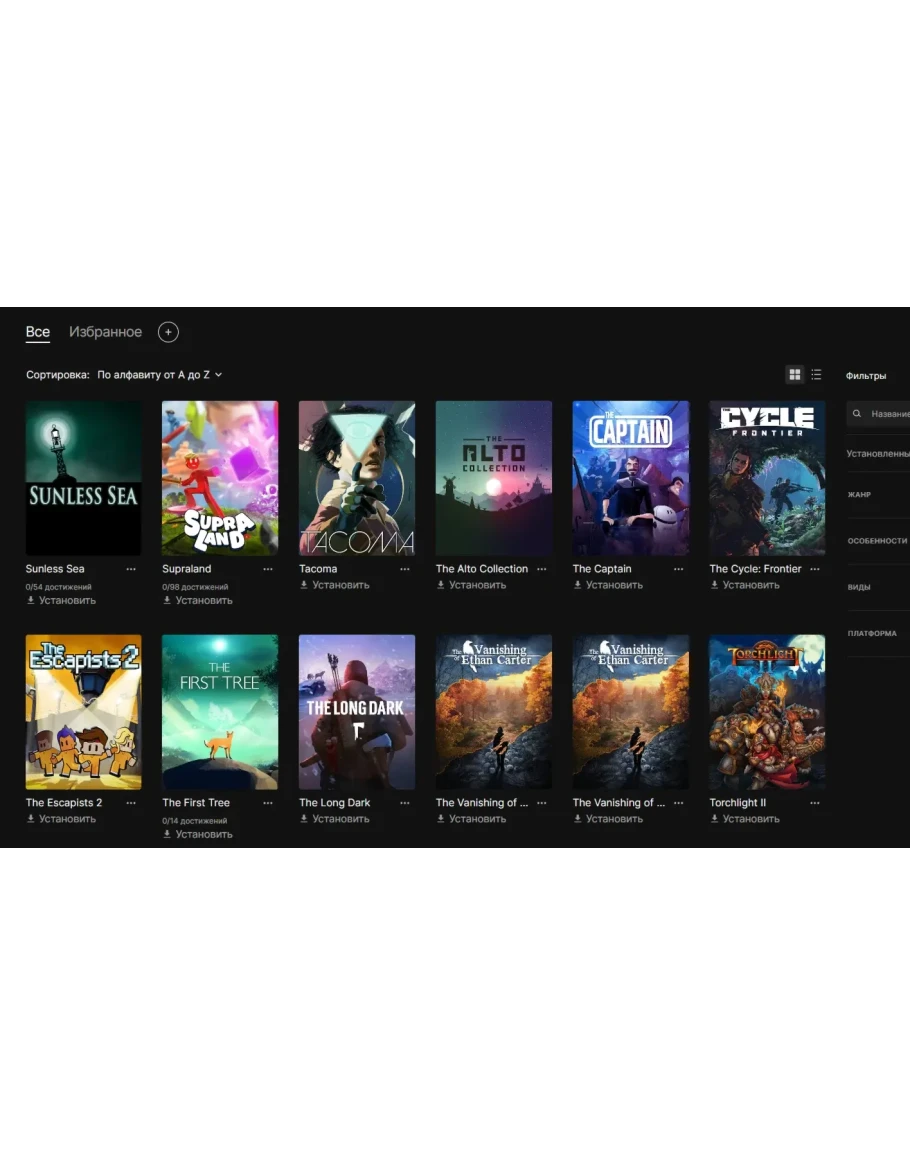Open The Cycle: Frontier cover thumbnail
910x1155 pixels.
pos(767,478)
